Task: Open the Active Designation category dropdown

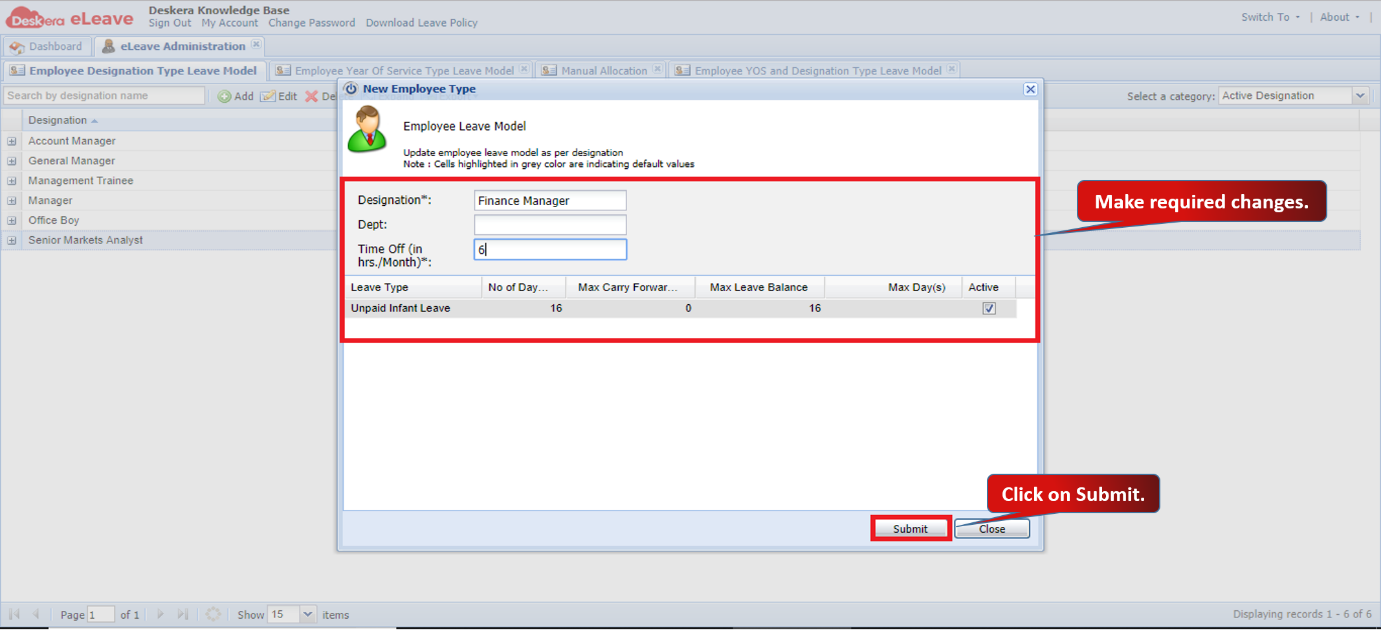Action: (1360, 96)
